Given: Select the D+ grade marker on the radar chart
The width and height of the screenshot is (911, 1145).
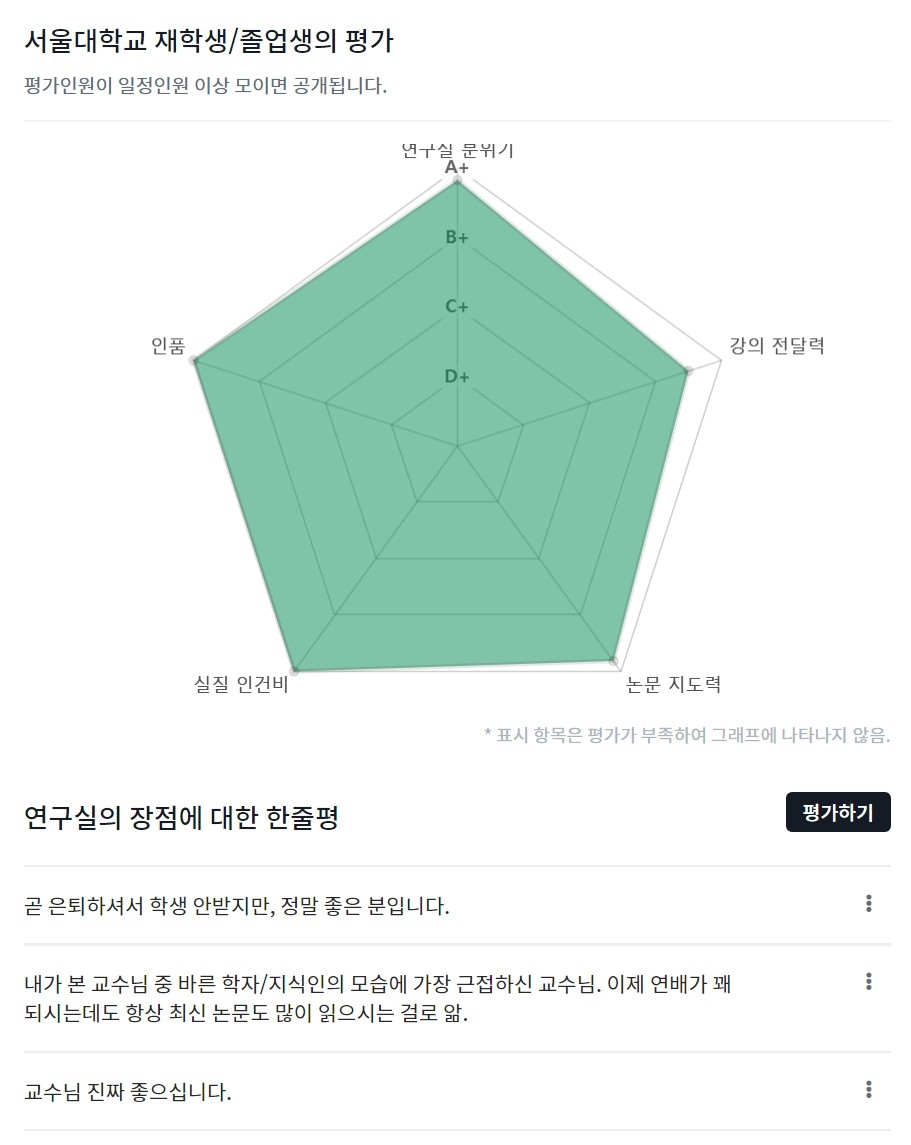Looking at the screenshot, I should point(459,374).
